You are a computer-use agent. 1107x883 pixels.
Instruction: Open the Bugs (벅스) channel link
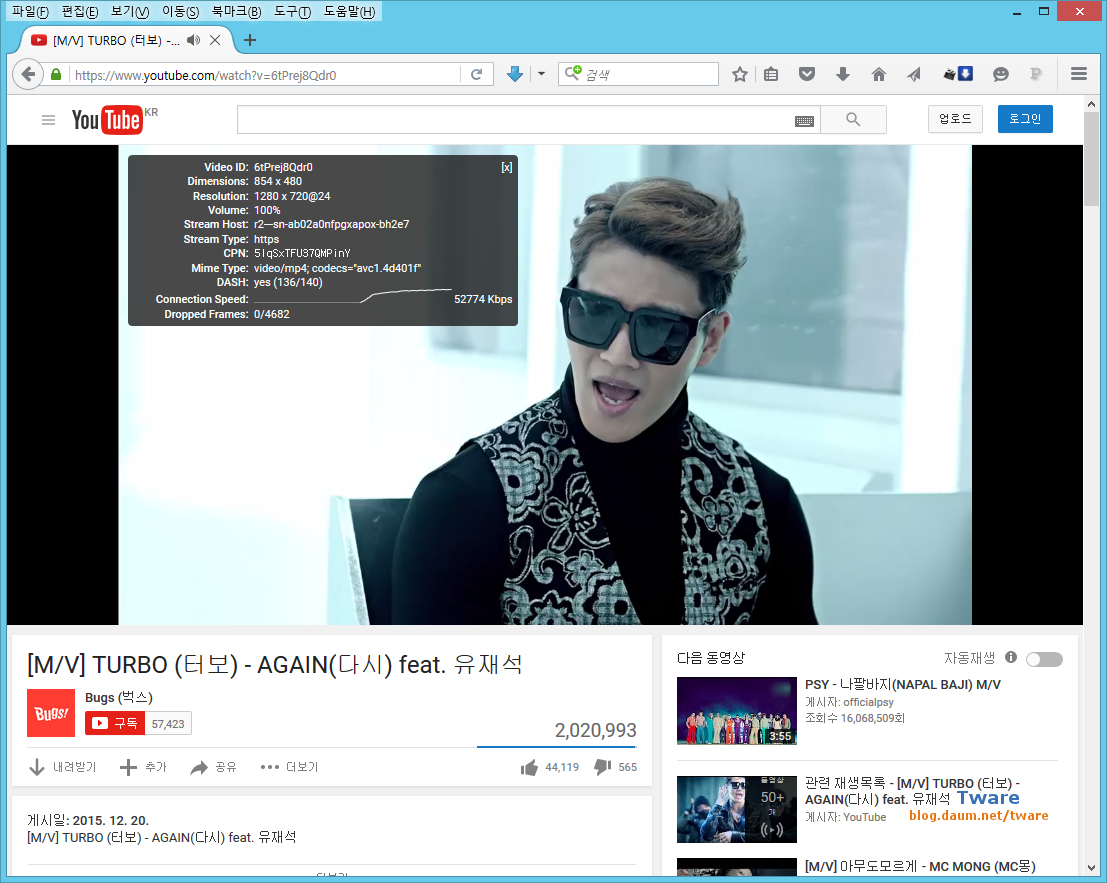[x=119, y=697]
